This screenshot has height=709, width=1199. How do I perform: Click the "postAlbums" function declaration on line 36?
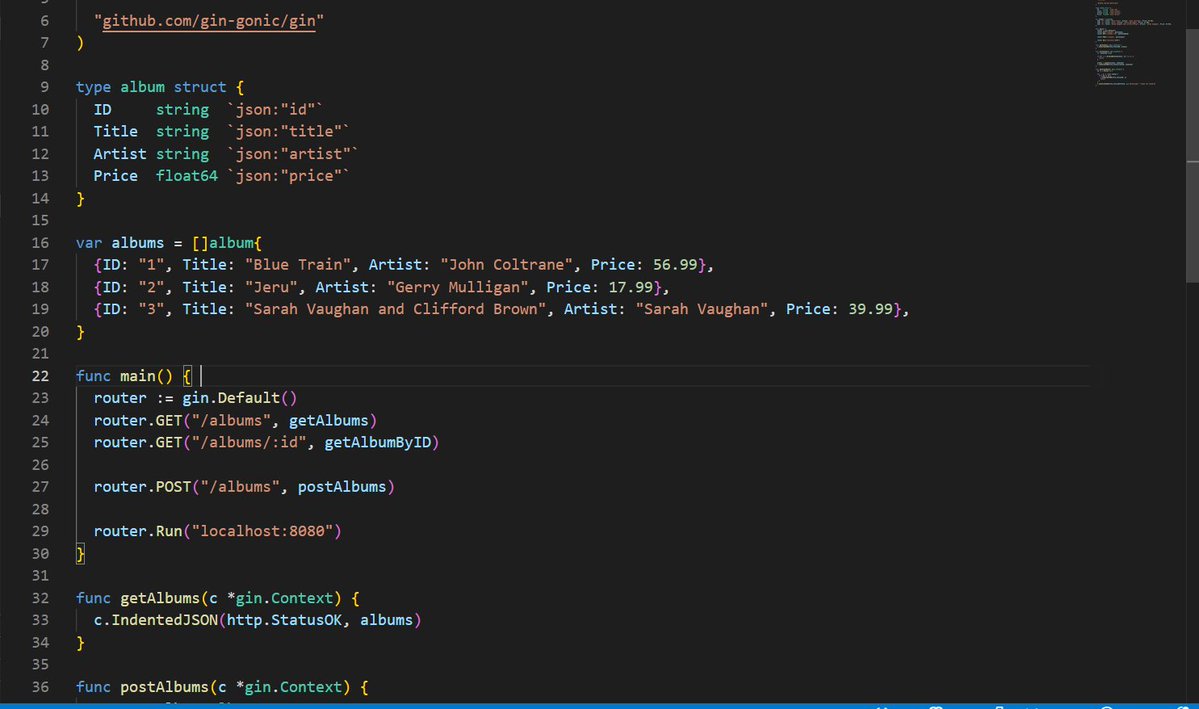(x=164, y=687)
